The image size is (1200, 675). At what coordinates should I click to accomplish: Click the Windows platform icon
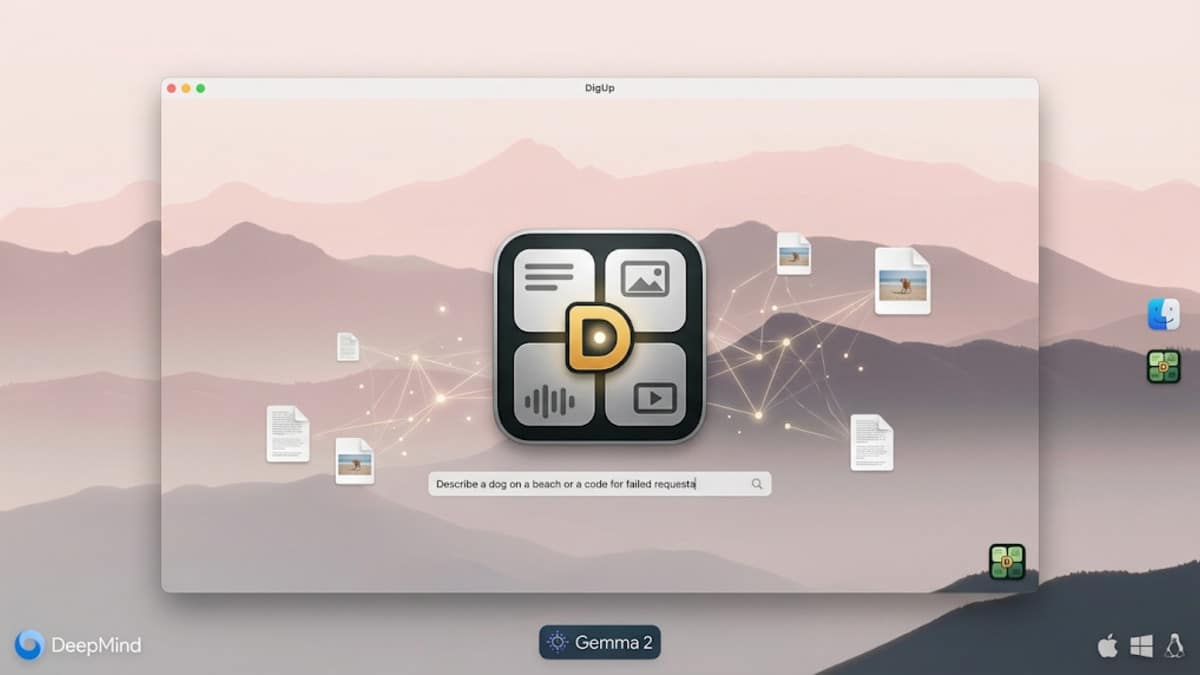(1141, 646)
